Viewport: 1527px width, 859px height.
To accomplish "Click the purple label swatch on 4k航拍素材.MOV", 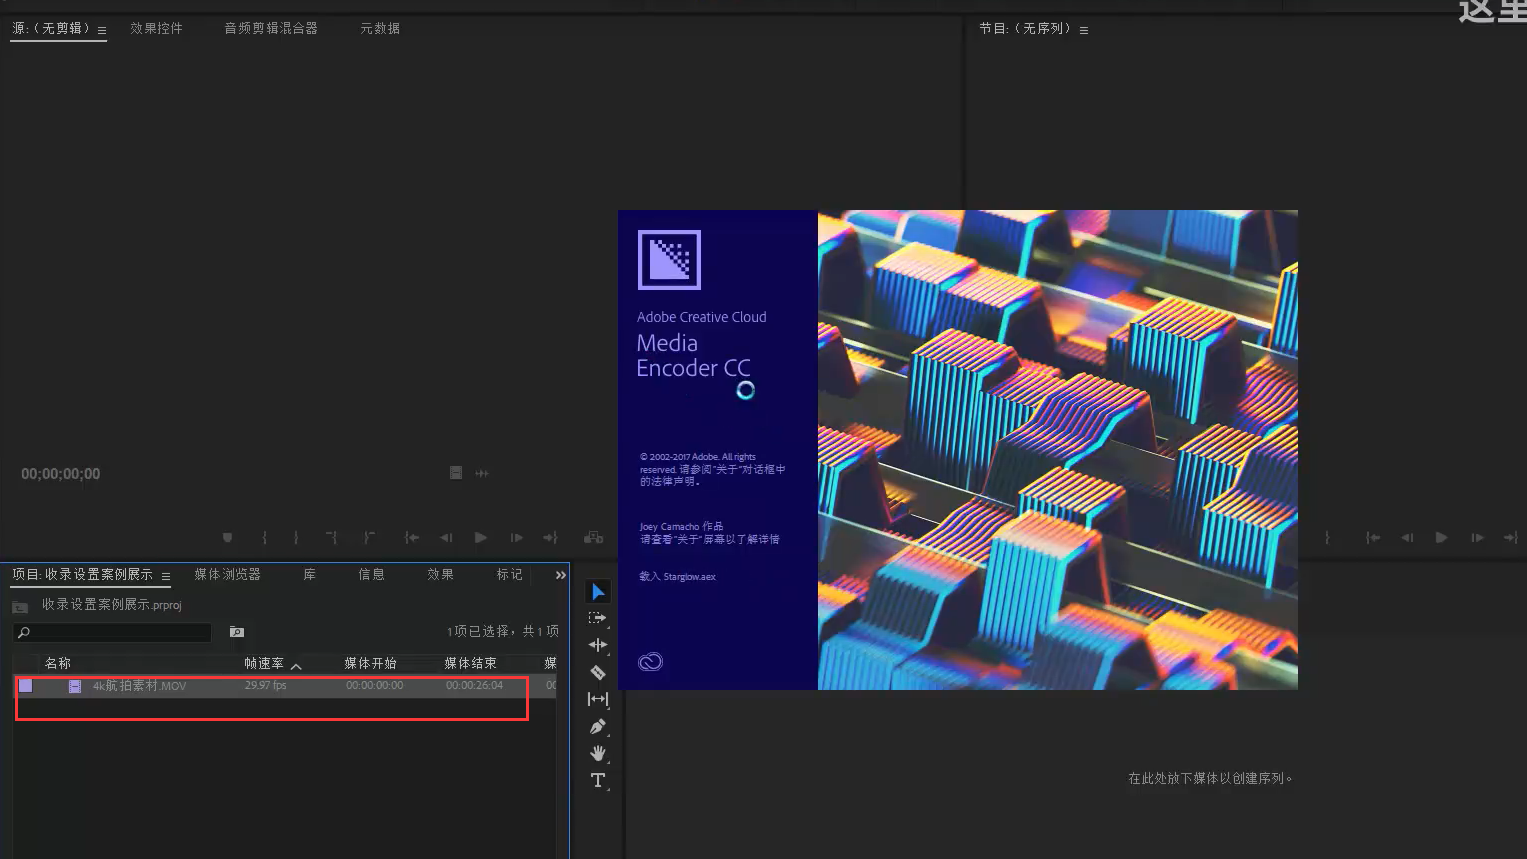I will (x=25, y=686).
